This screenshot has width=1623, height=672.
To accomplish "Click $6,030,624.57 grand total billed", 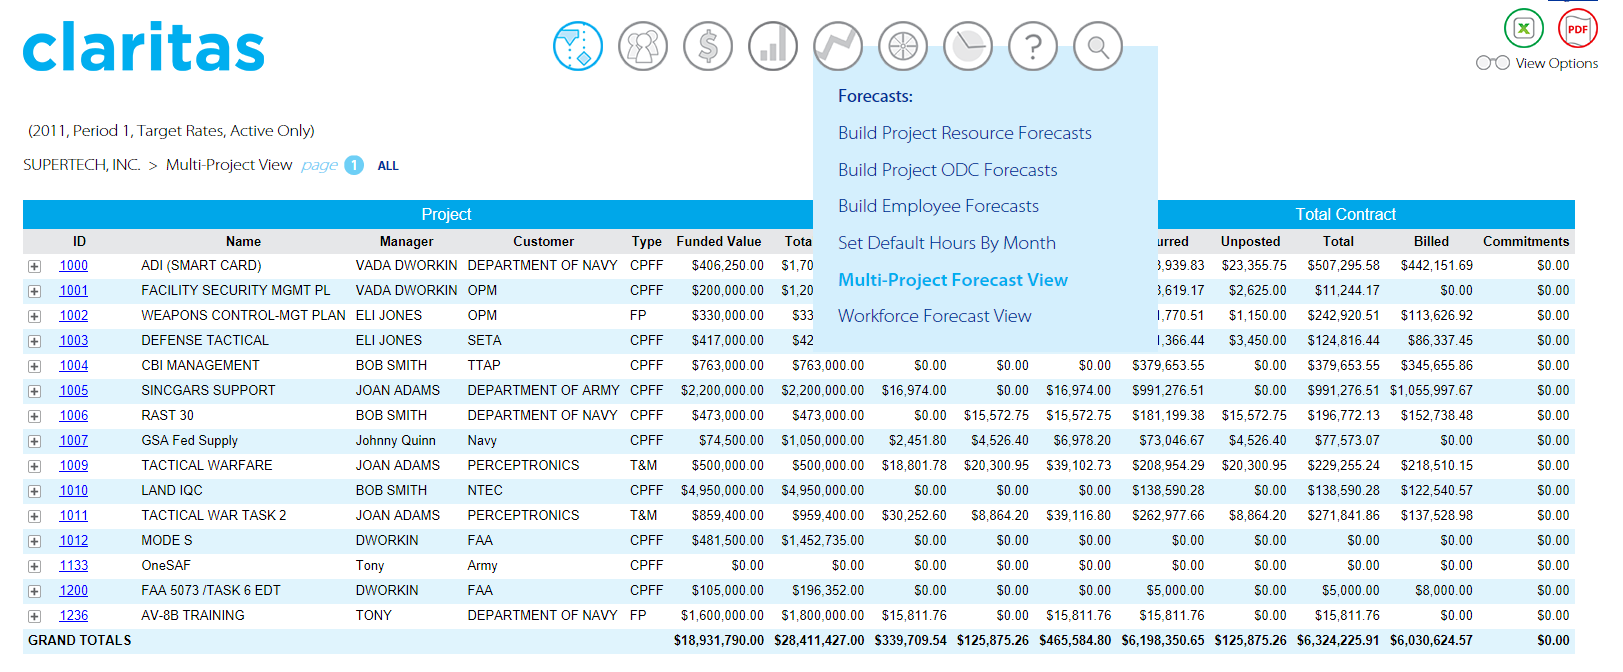I will tap(1431, 640).
